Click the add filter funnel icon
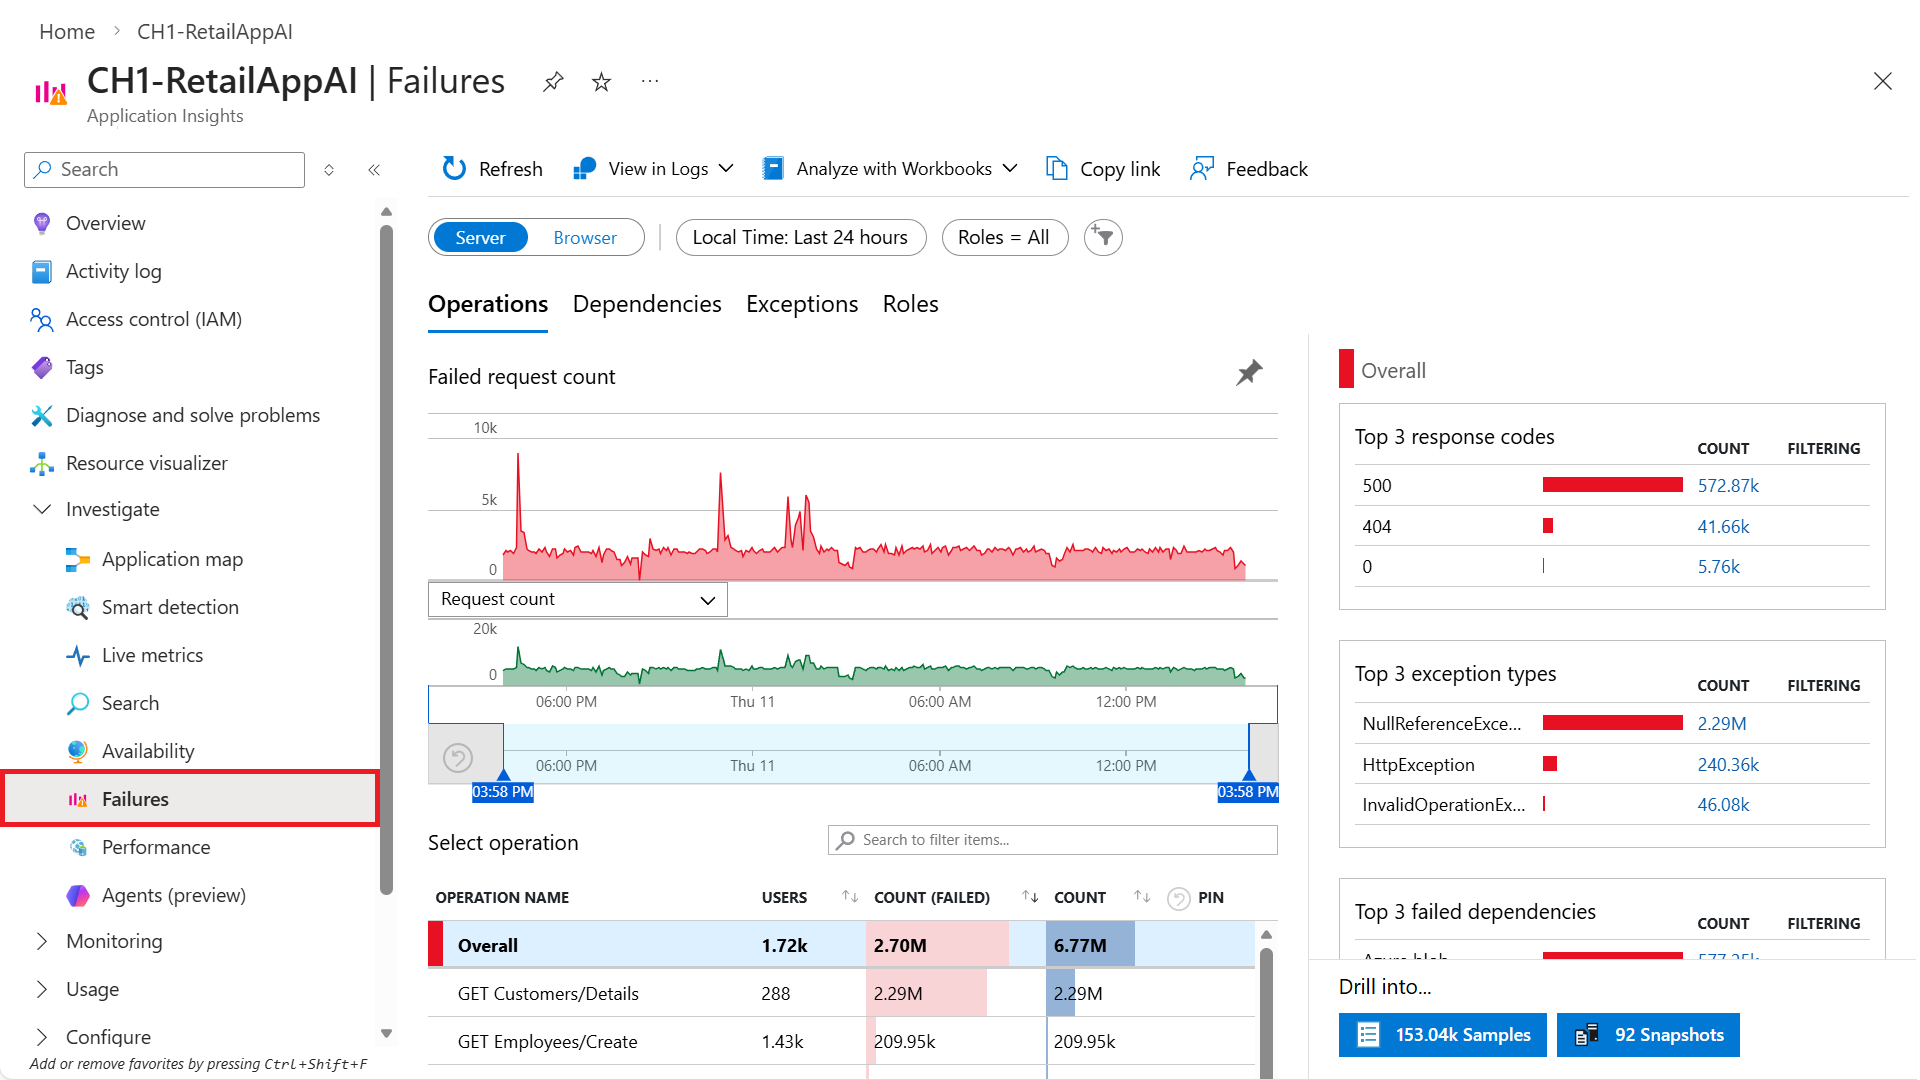Viewport: 1920px width, 1080px height. pyautogui.click(x=1103, y=237)
